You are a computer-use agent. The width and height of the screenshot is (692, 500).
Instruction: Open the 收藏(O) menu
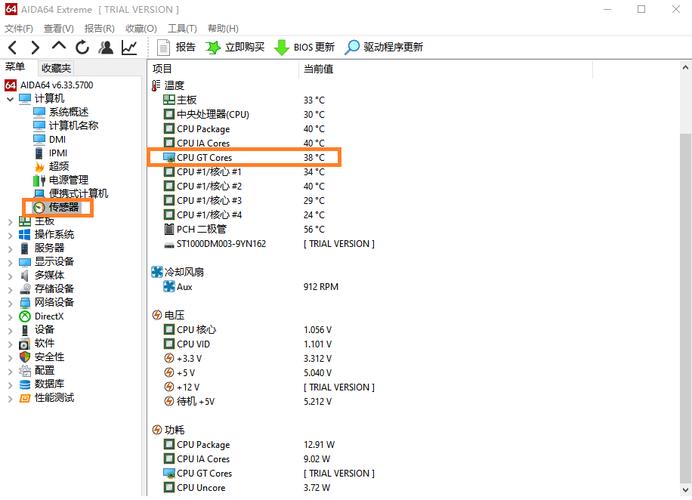click(x=141, y=29)
